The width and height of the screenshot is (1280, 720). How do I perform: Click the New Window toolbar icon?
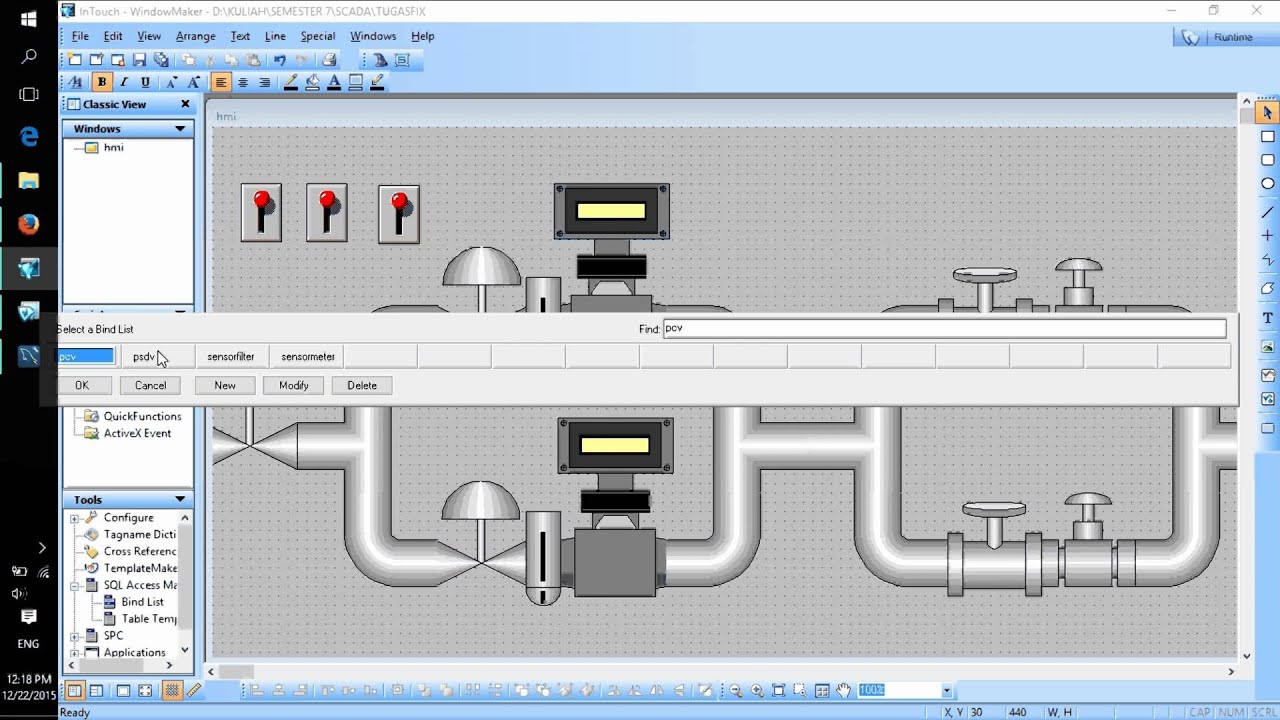(x=75, y=60)
